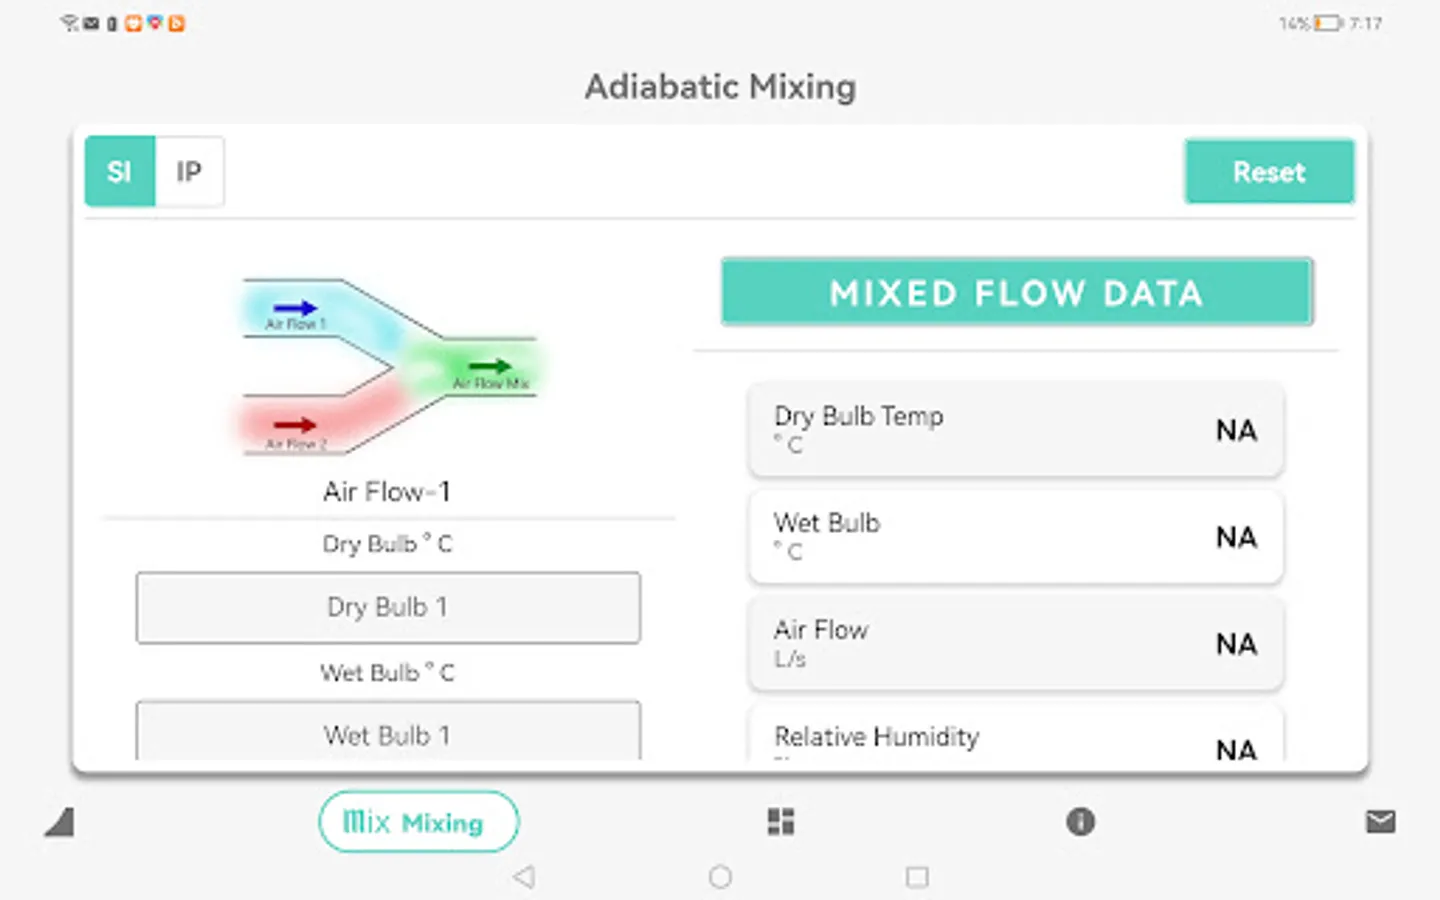Select the Air Flow L/s result card
The image size is (1440, 900).
pyautogui.click(x=1015, y=643)
